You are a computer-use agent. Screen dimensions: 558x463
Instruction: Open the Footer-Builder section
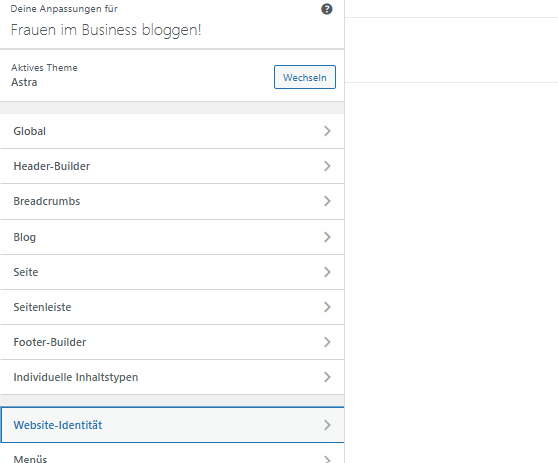(172, 342)
